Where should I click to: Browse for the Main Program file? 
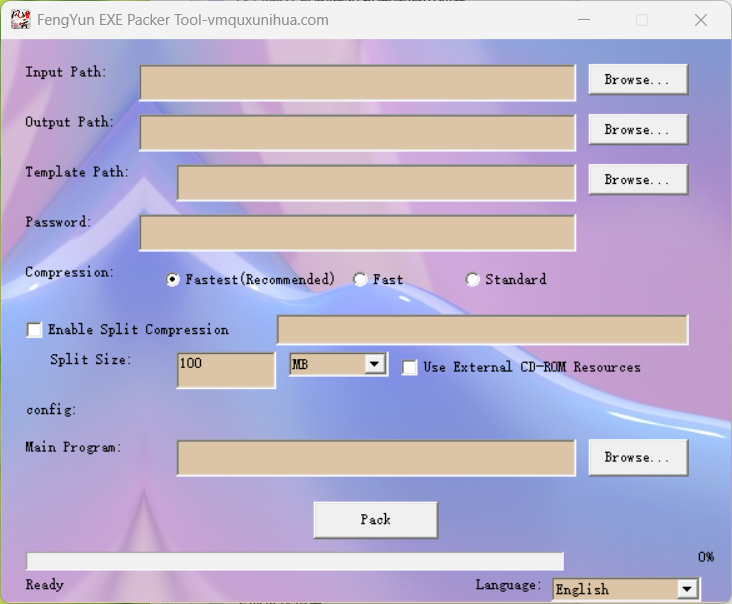pyautogui.click(x=637, y=457)
